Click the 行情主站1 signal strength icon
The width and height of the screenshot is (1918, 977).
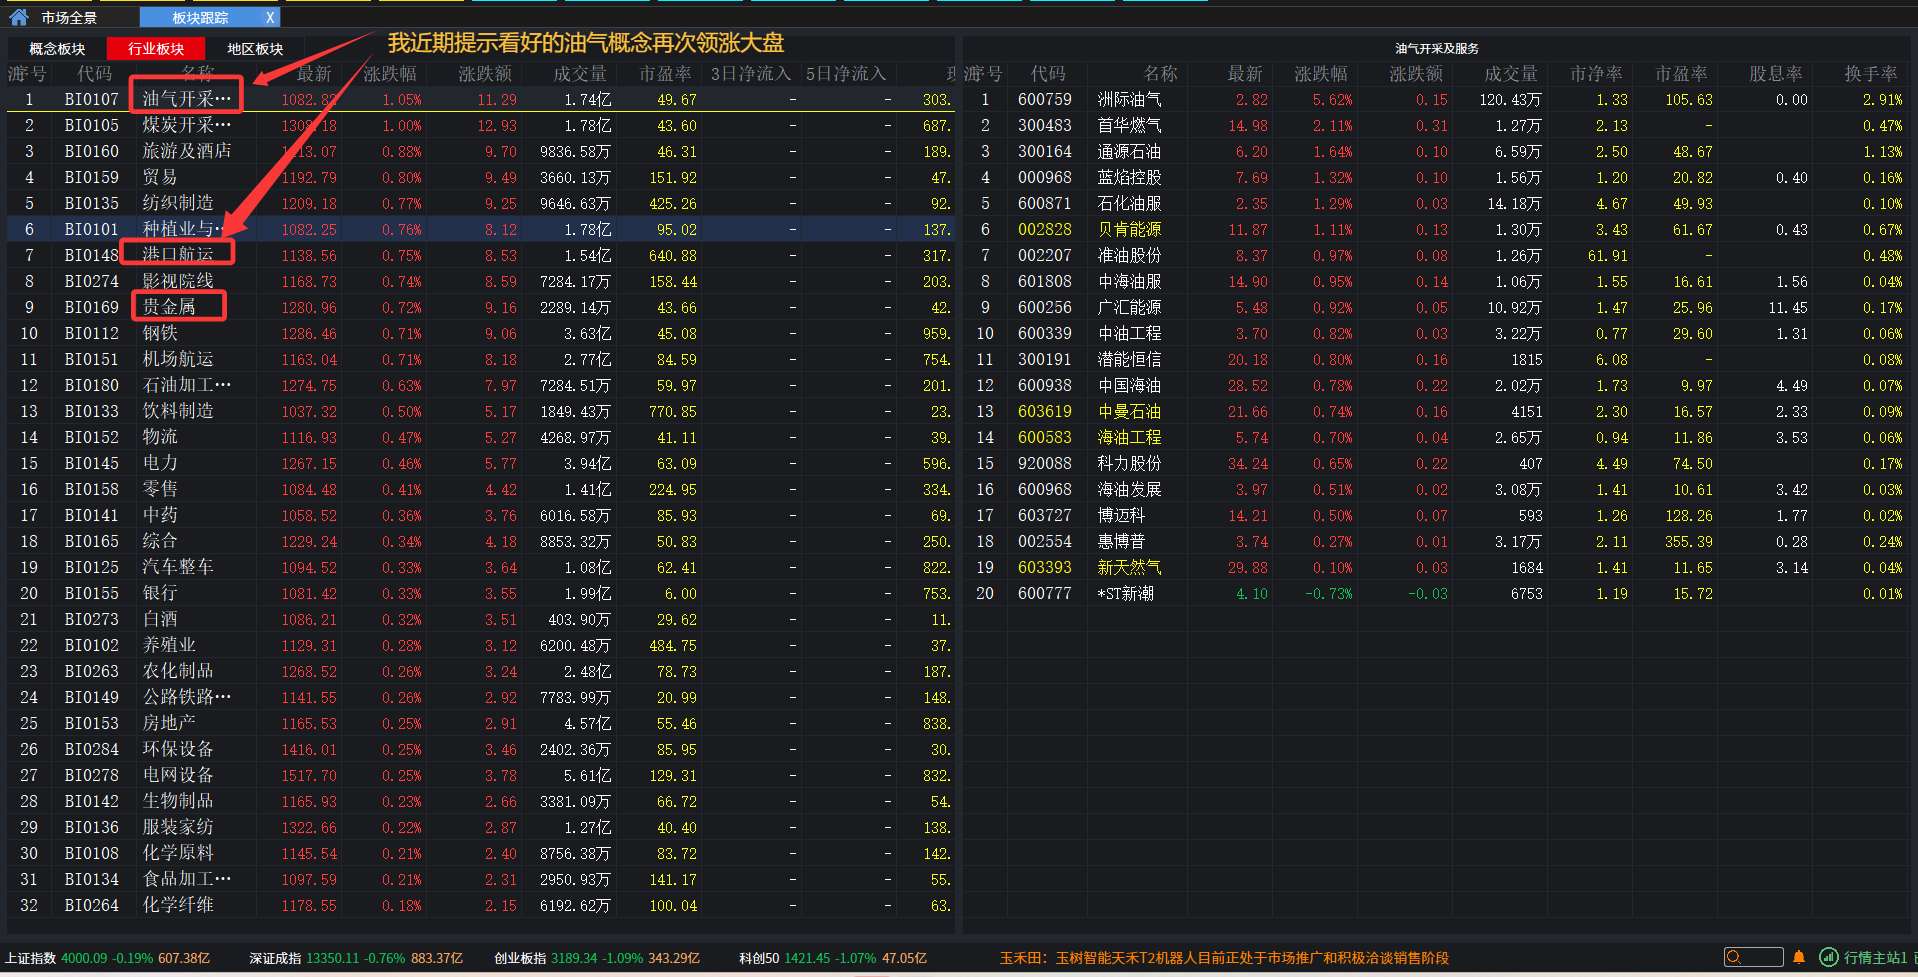click(1828, 957)
